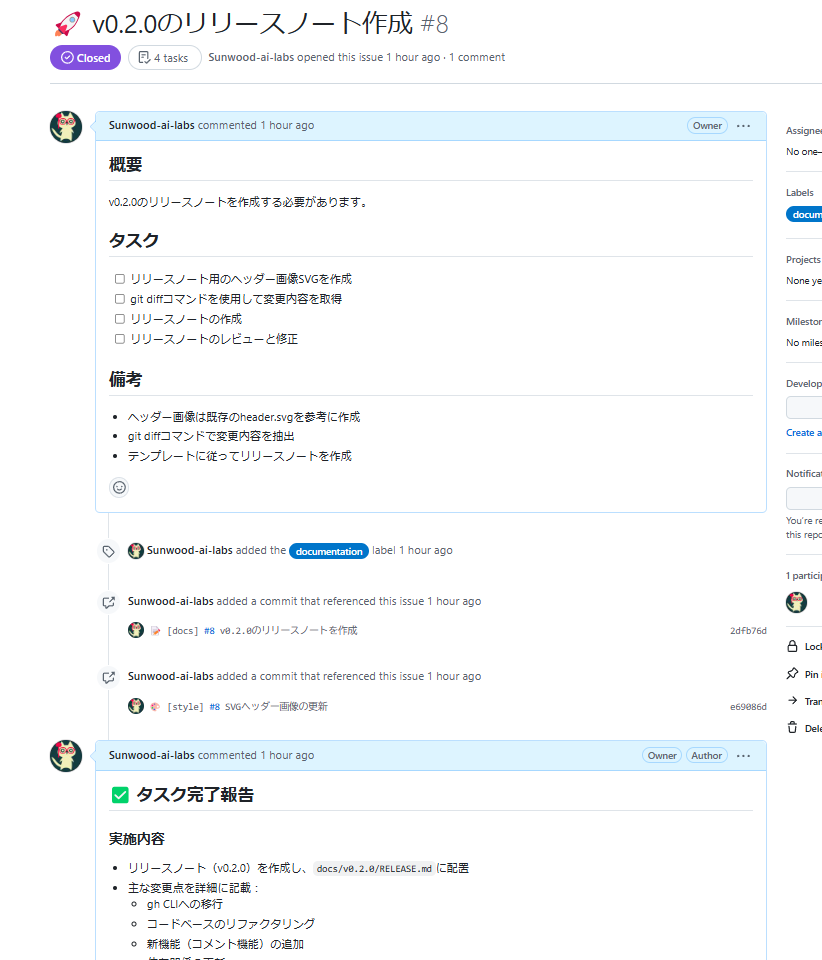Open the '[style] #8 SVGヘッダー画像の更新' commit

[x=247, y=707]
